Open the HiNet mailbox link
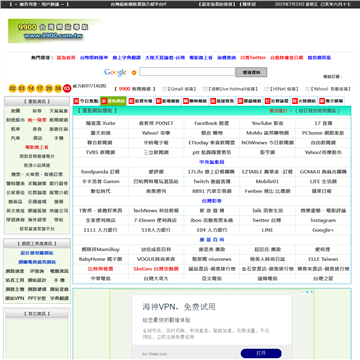This screenshot has width=360, height=360. (284, 89)
